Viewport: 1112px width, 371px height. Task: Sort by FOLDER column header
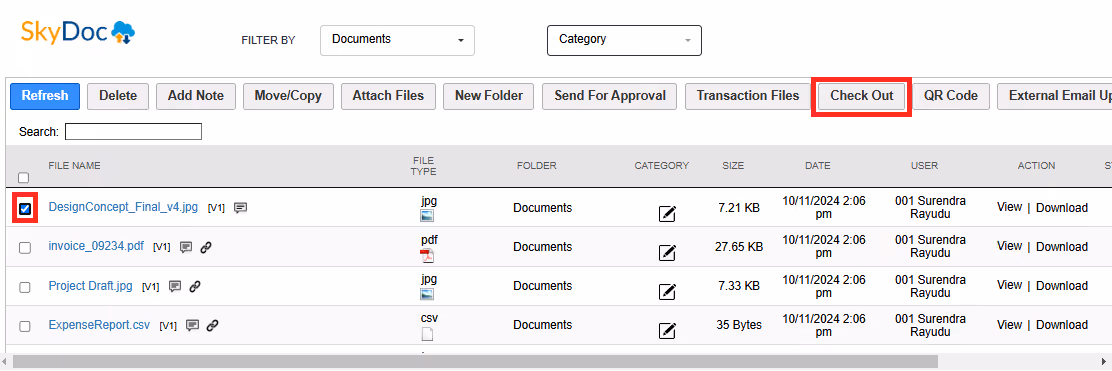[x=537, y=166]
